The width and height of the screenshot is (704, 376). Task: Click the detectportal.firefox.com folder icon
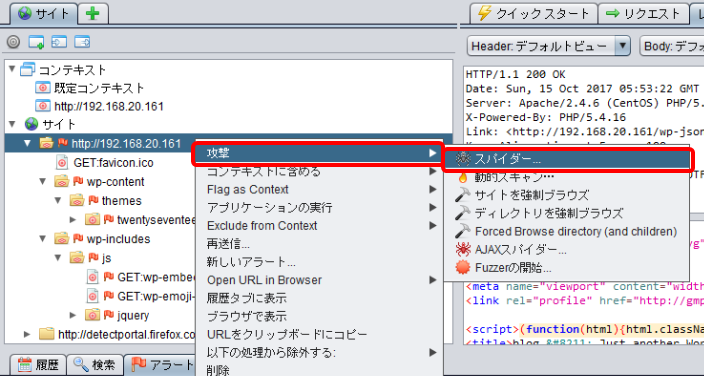pyautogui.click(x=46, y=334)
